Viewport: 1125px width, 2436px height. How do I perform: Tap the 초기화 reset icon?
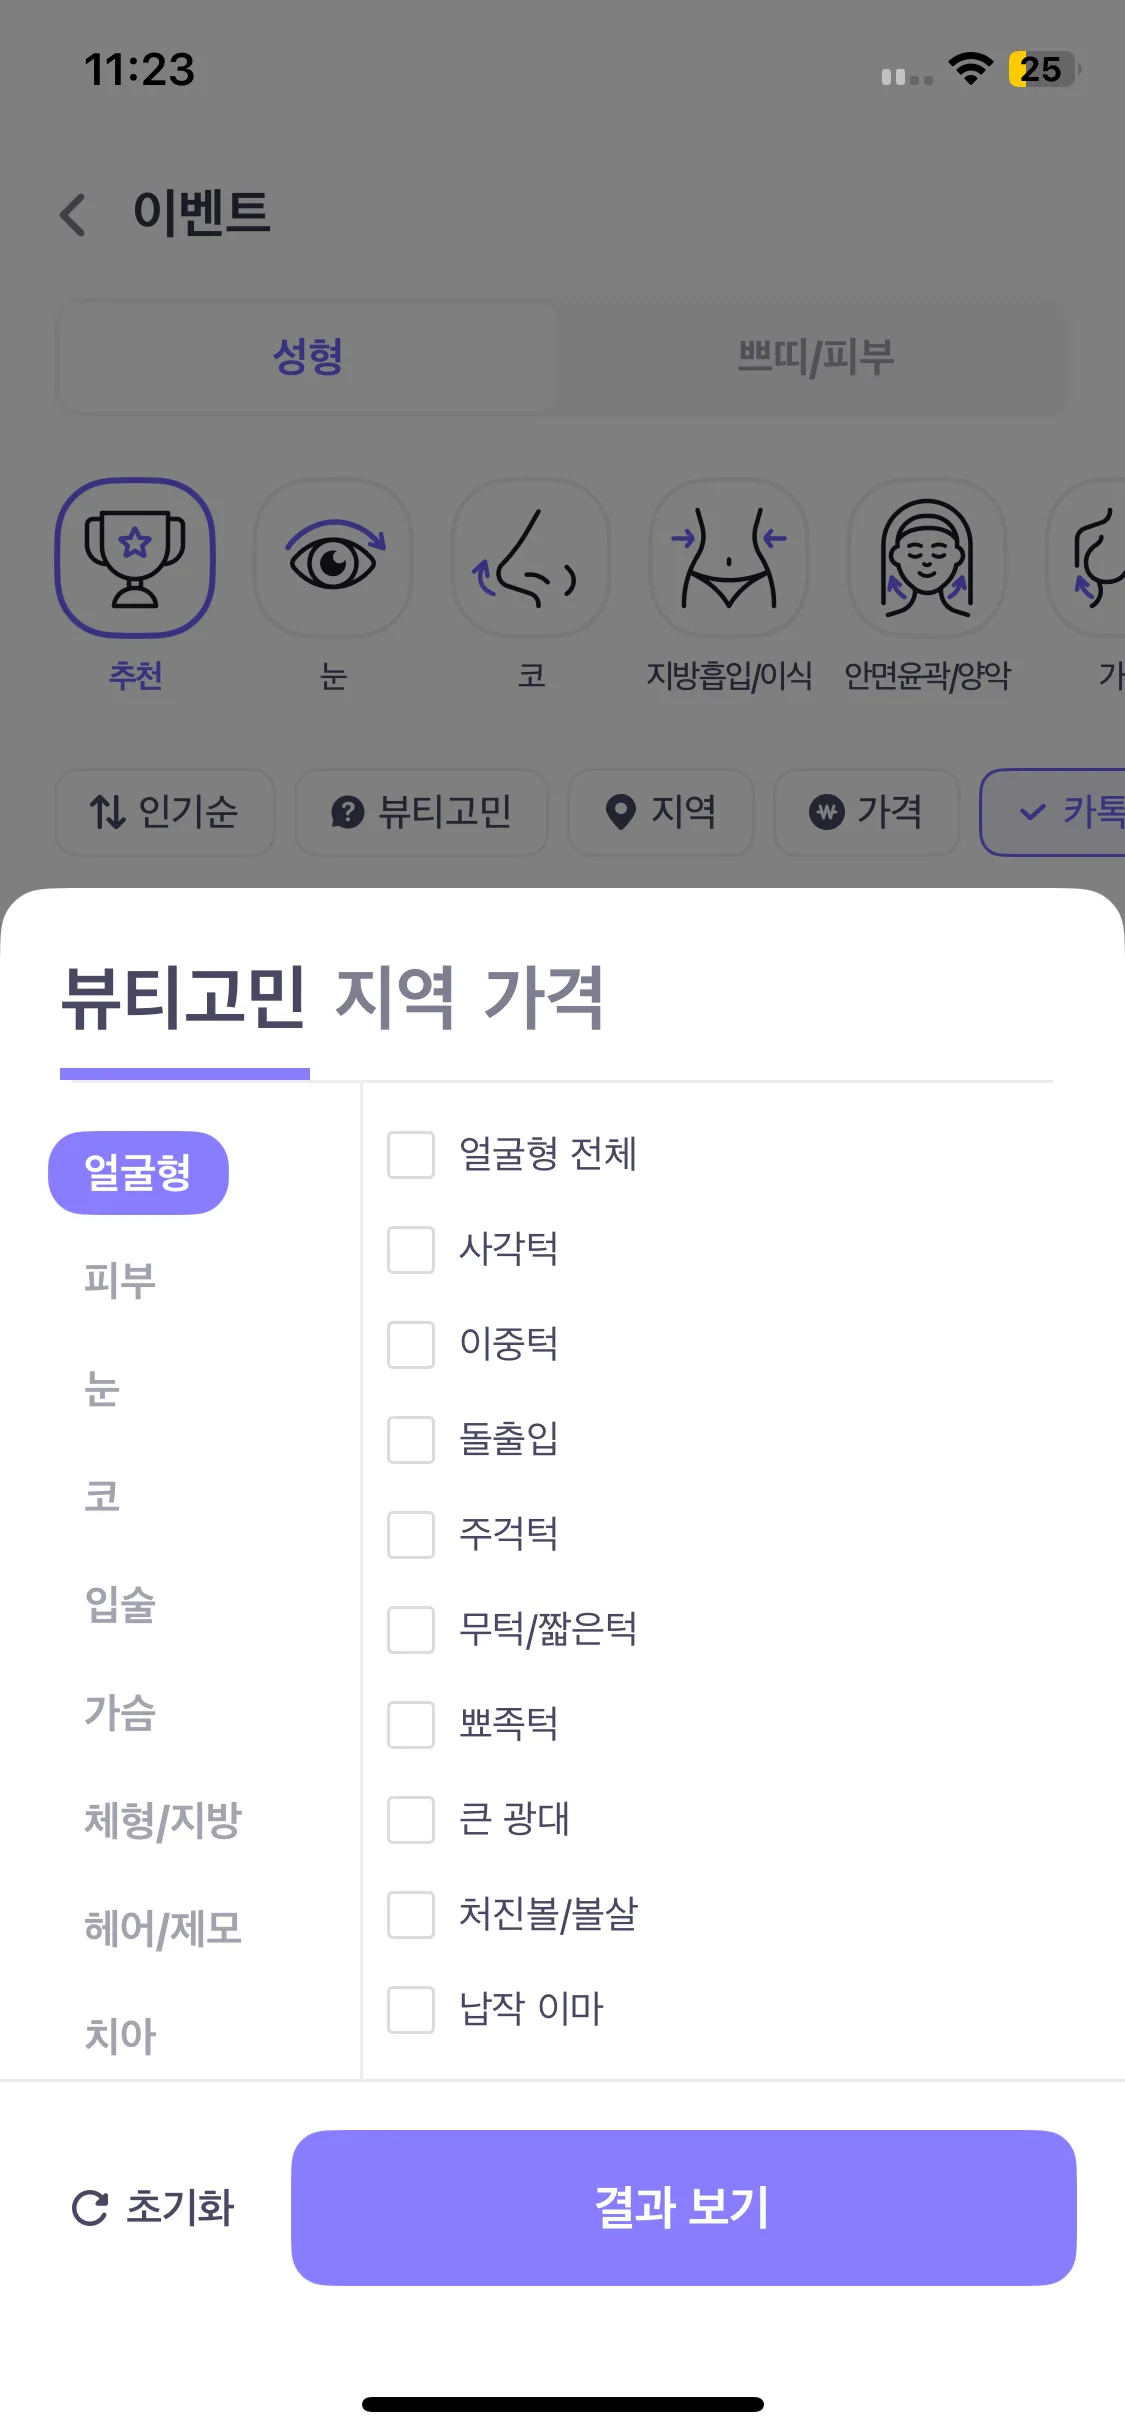coord(90,2208)
